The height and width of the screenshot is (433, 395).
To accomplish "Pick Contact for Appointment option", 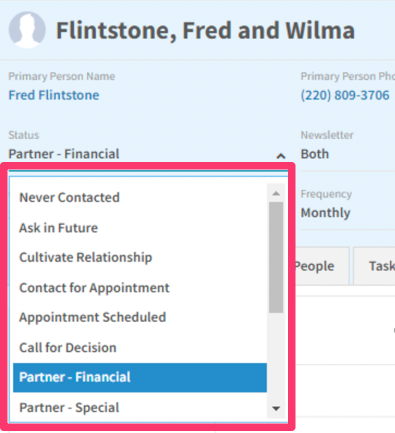I will click(140, 288).
